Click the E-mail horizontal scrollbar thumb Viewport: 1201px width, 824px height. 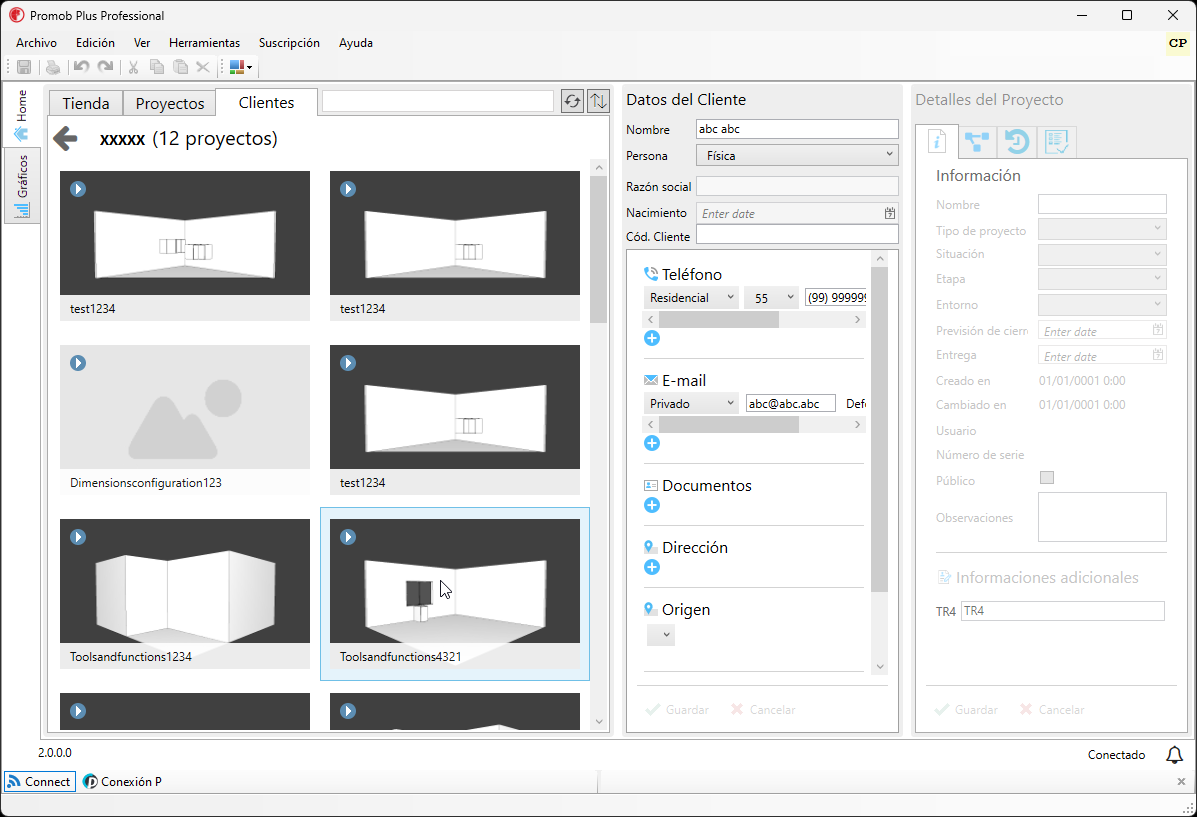[x=728, y=424]
